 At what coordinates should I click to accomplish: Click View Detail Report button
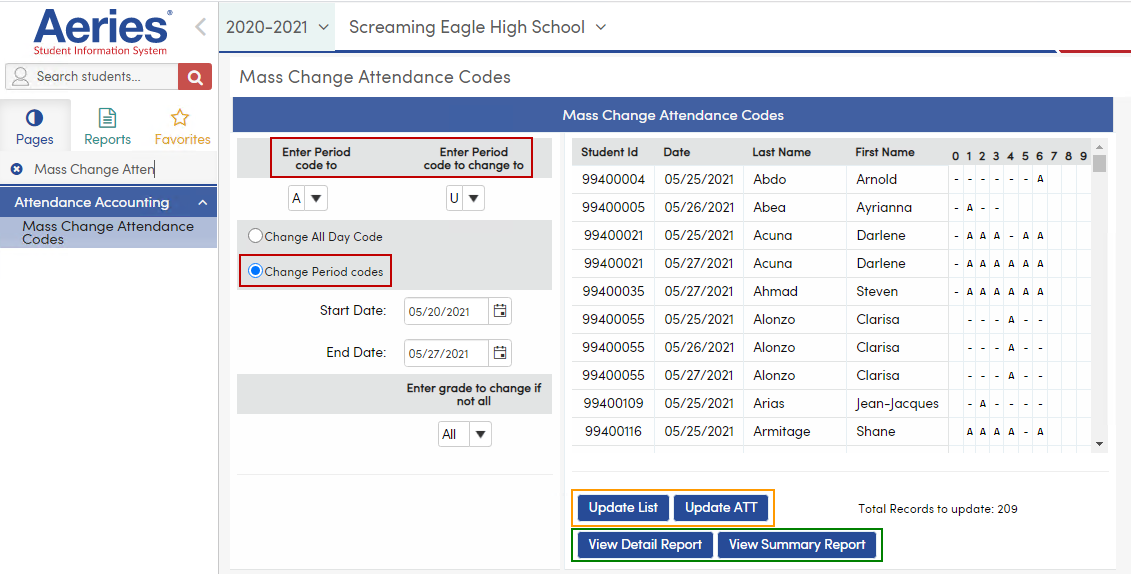click(645, 544)
